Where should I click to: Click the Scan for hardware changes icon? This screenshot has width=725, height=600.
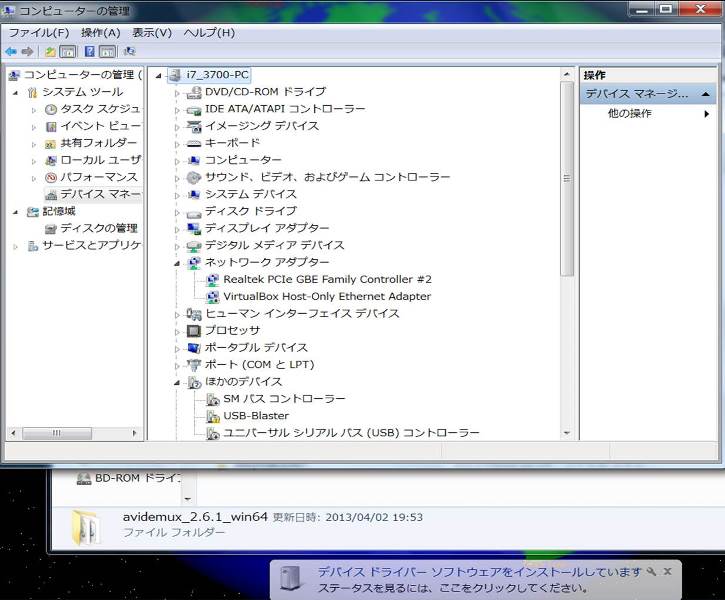130,51
